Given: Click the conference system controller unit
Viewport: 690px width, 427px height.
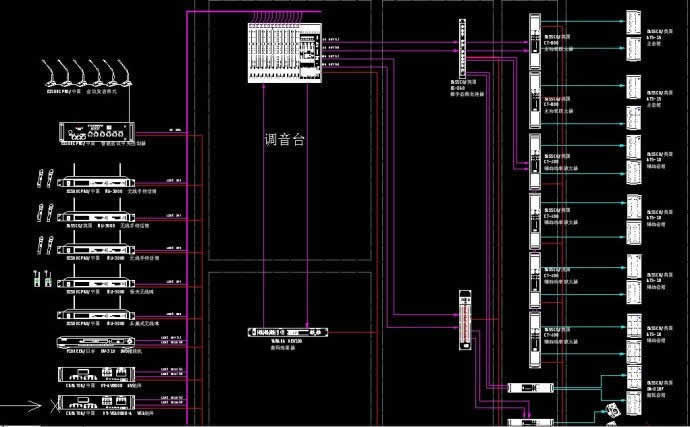Looking at the screenshot, I should 92,131.
